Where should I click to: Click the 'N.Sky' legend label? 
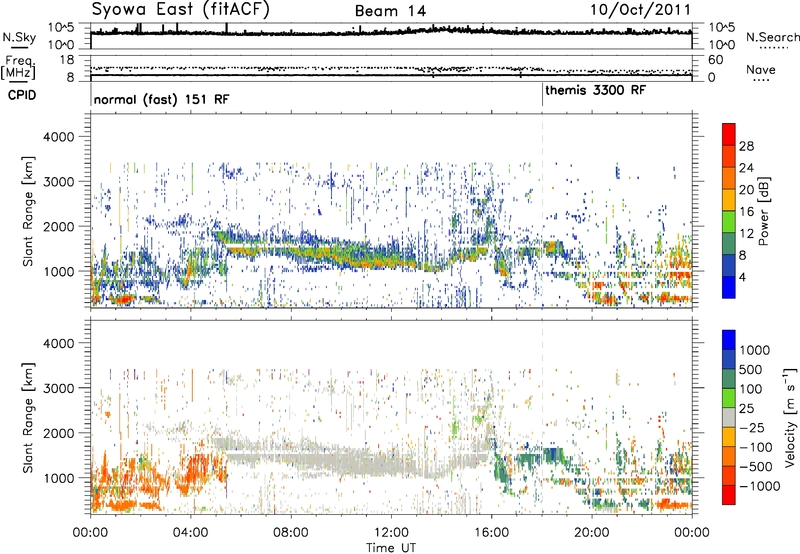pyautogui.click(x=19, y=37)
